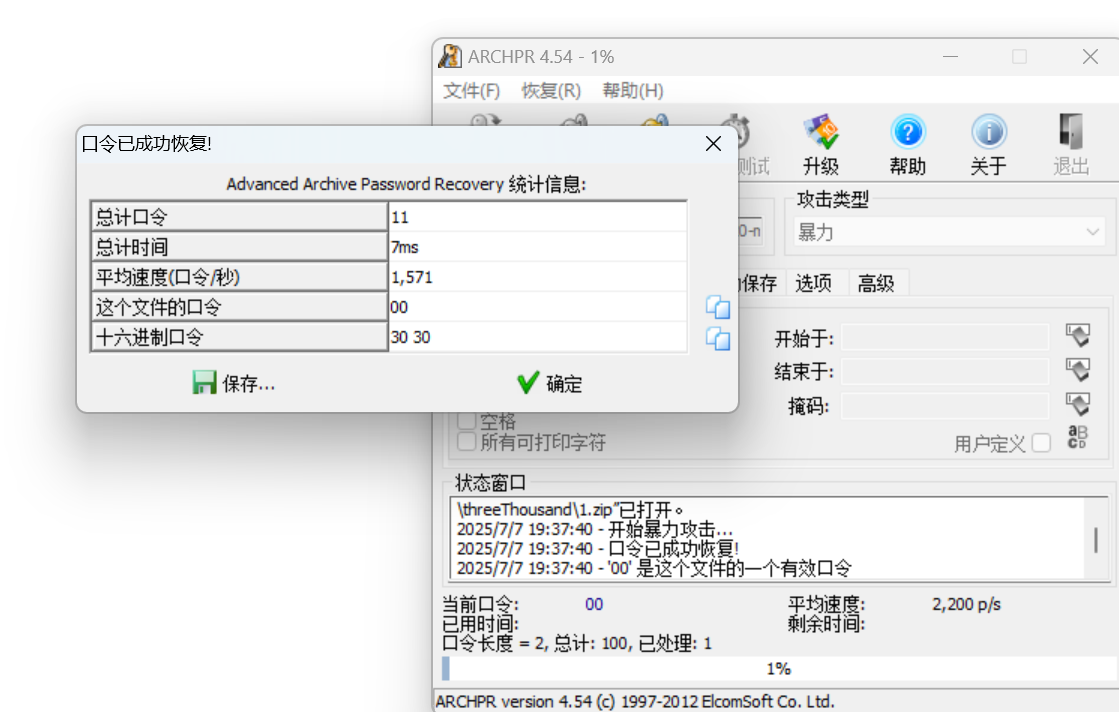
Task: Click the \threeThousand\1.zip 已打开 log line
Action: coord(569,509)
